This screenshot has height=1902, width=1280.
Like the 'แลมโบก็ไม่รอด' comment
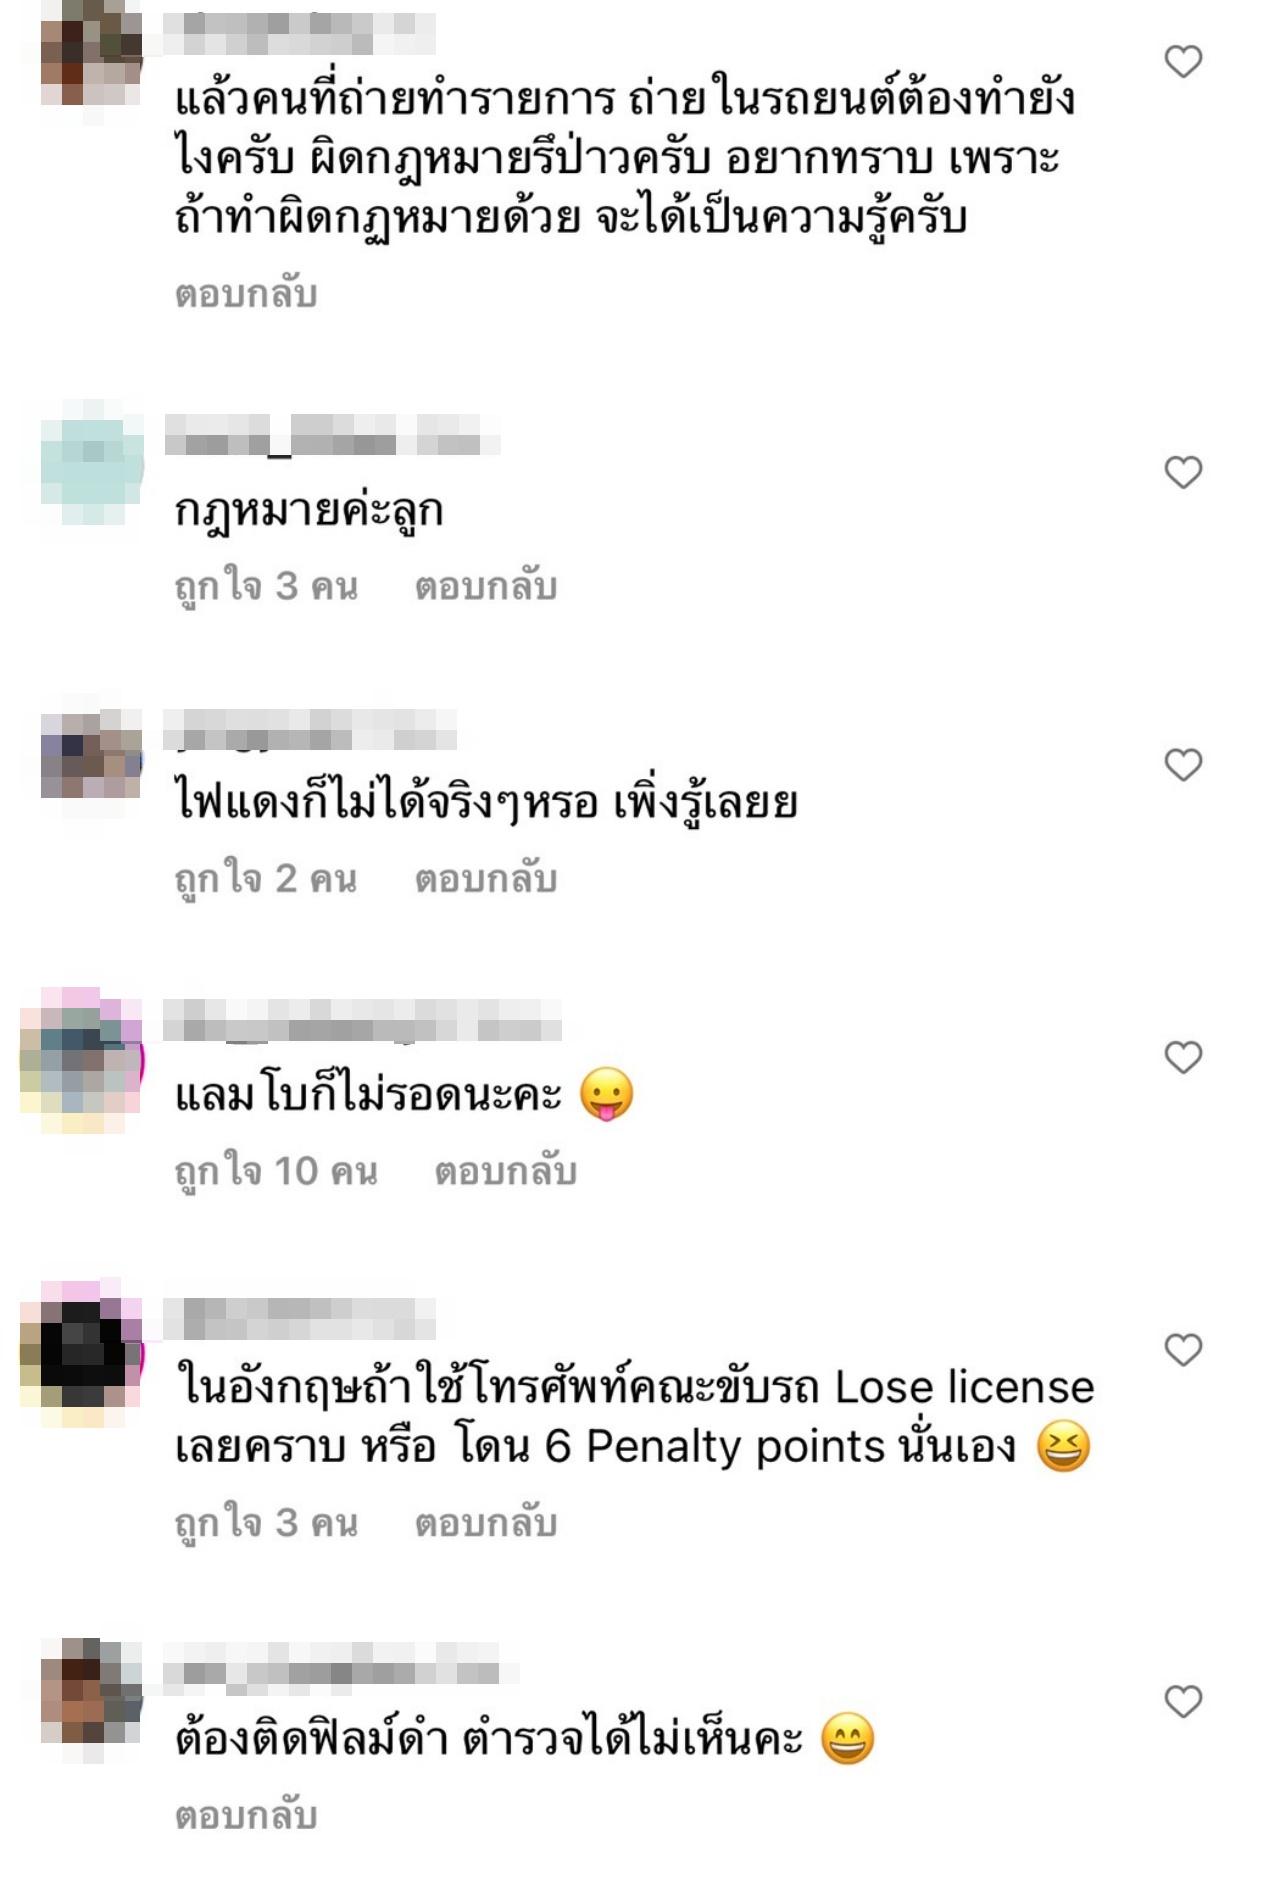[x=1183, y=1057]
